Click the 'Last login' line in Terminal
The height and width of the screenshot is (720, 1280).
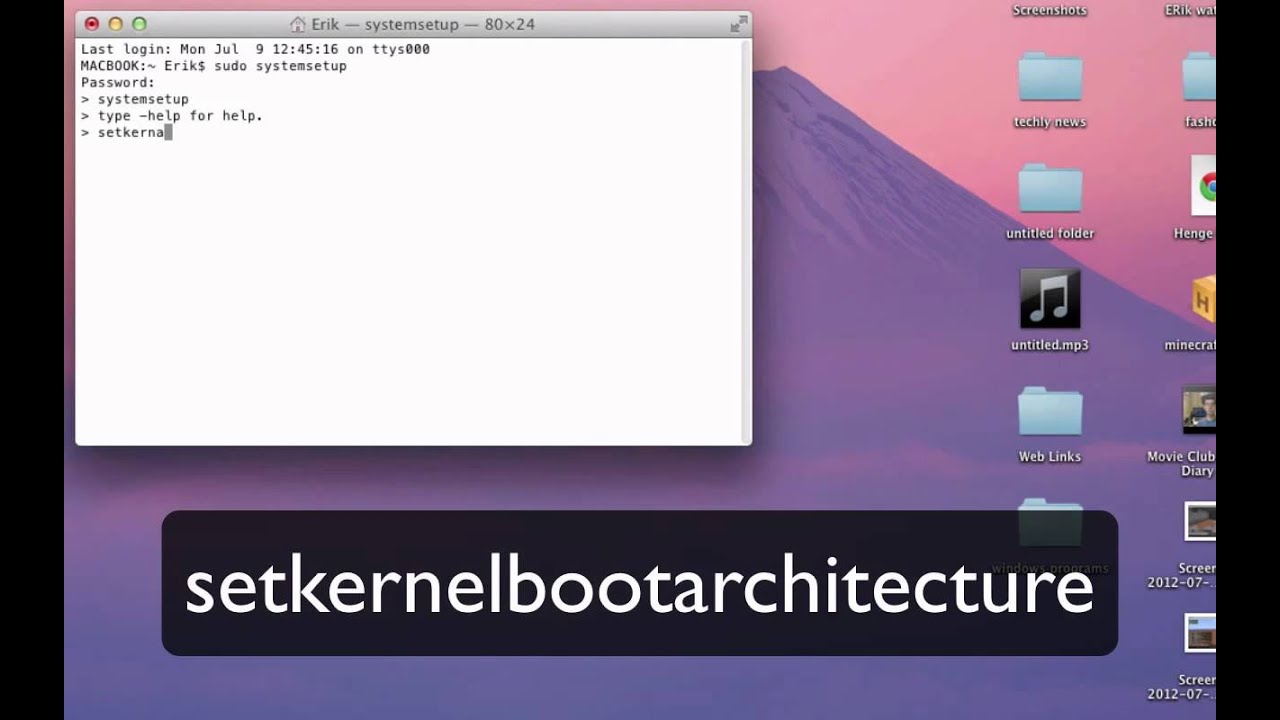point(255,49)
